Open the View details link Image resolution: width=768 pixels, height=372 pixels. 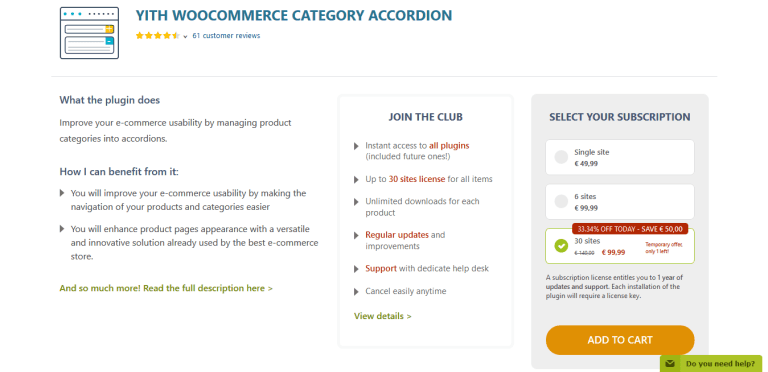[x=383, y=316]
